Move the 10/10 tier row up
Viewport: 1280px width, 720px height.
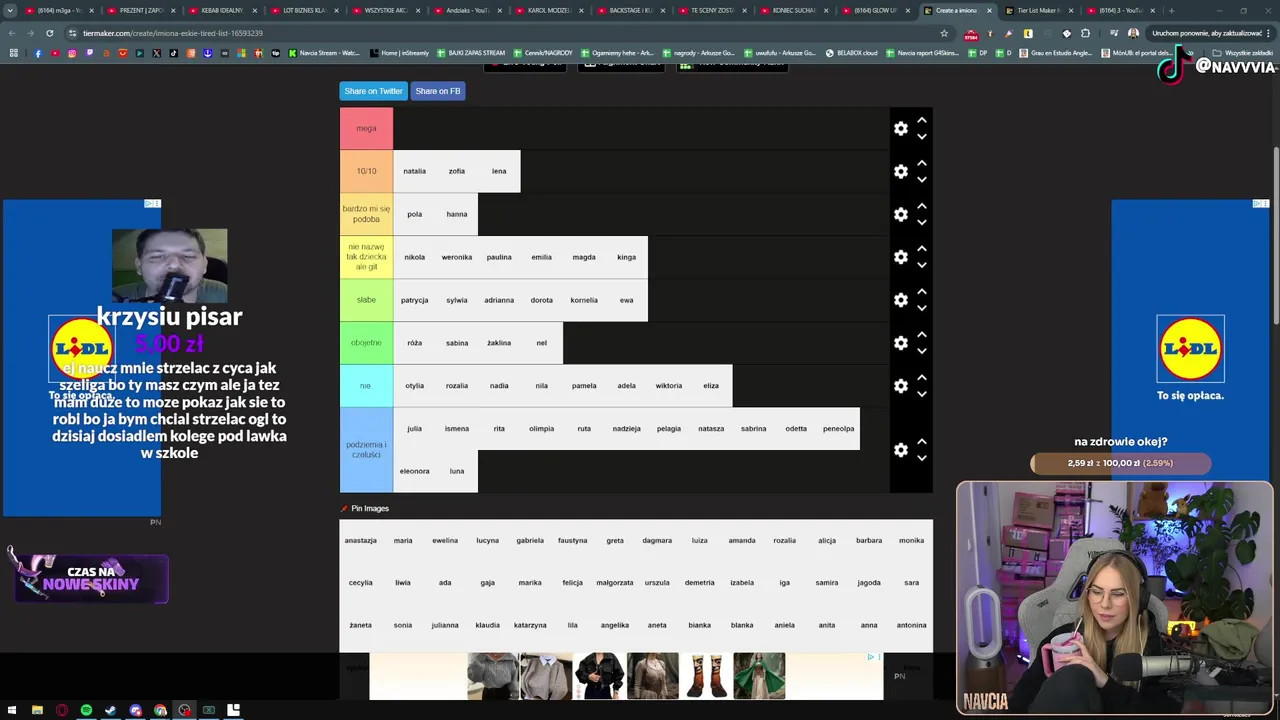922,163
